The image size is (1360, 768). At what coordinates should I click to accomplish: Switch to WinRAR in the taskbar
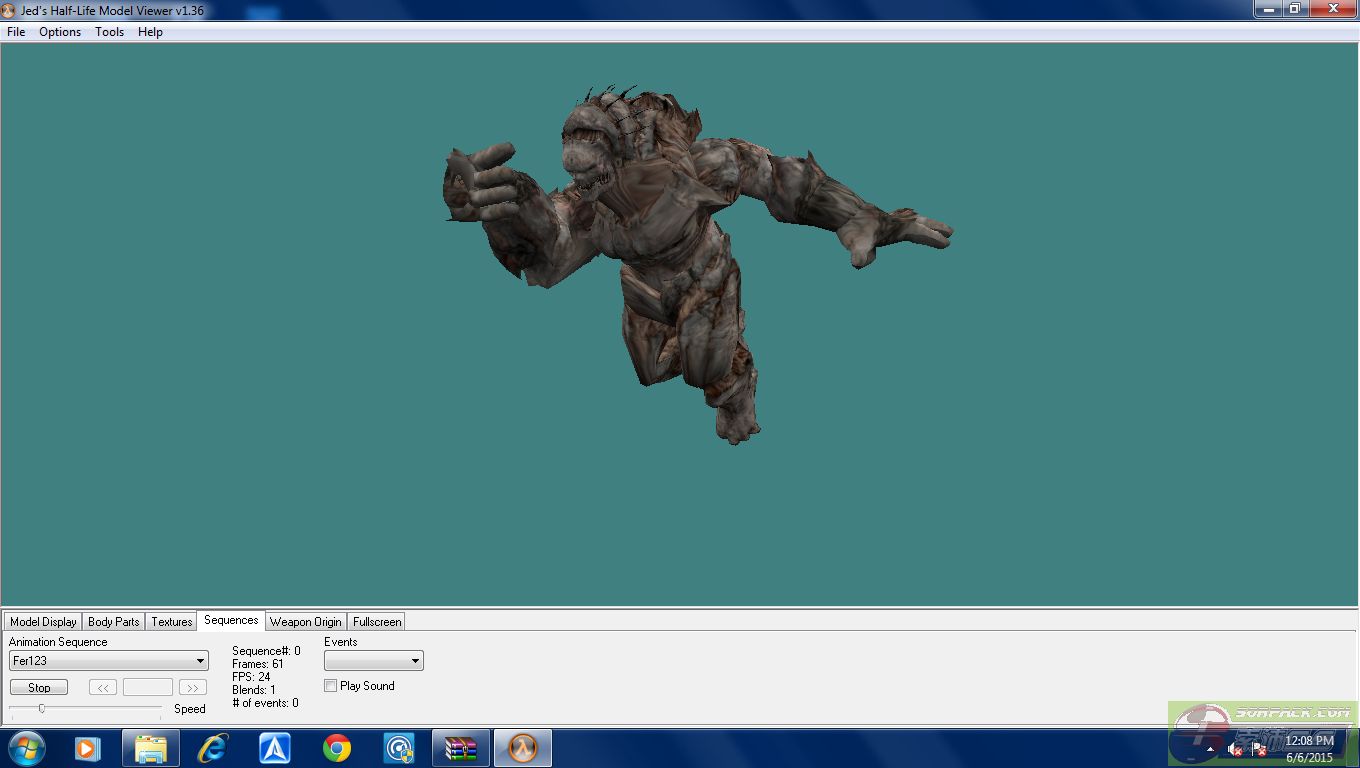point(461,748)
